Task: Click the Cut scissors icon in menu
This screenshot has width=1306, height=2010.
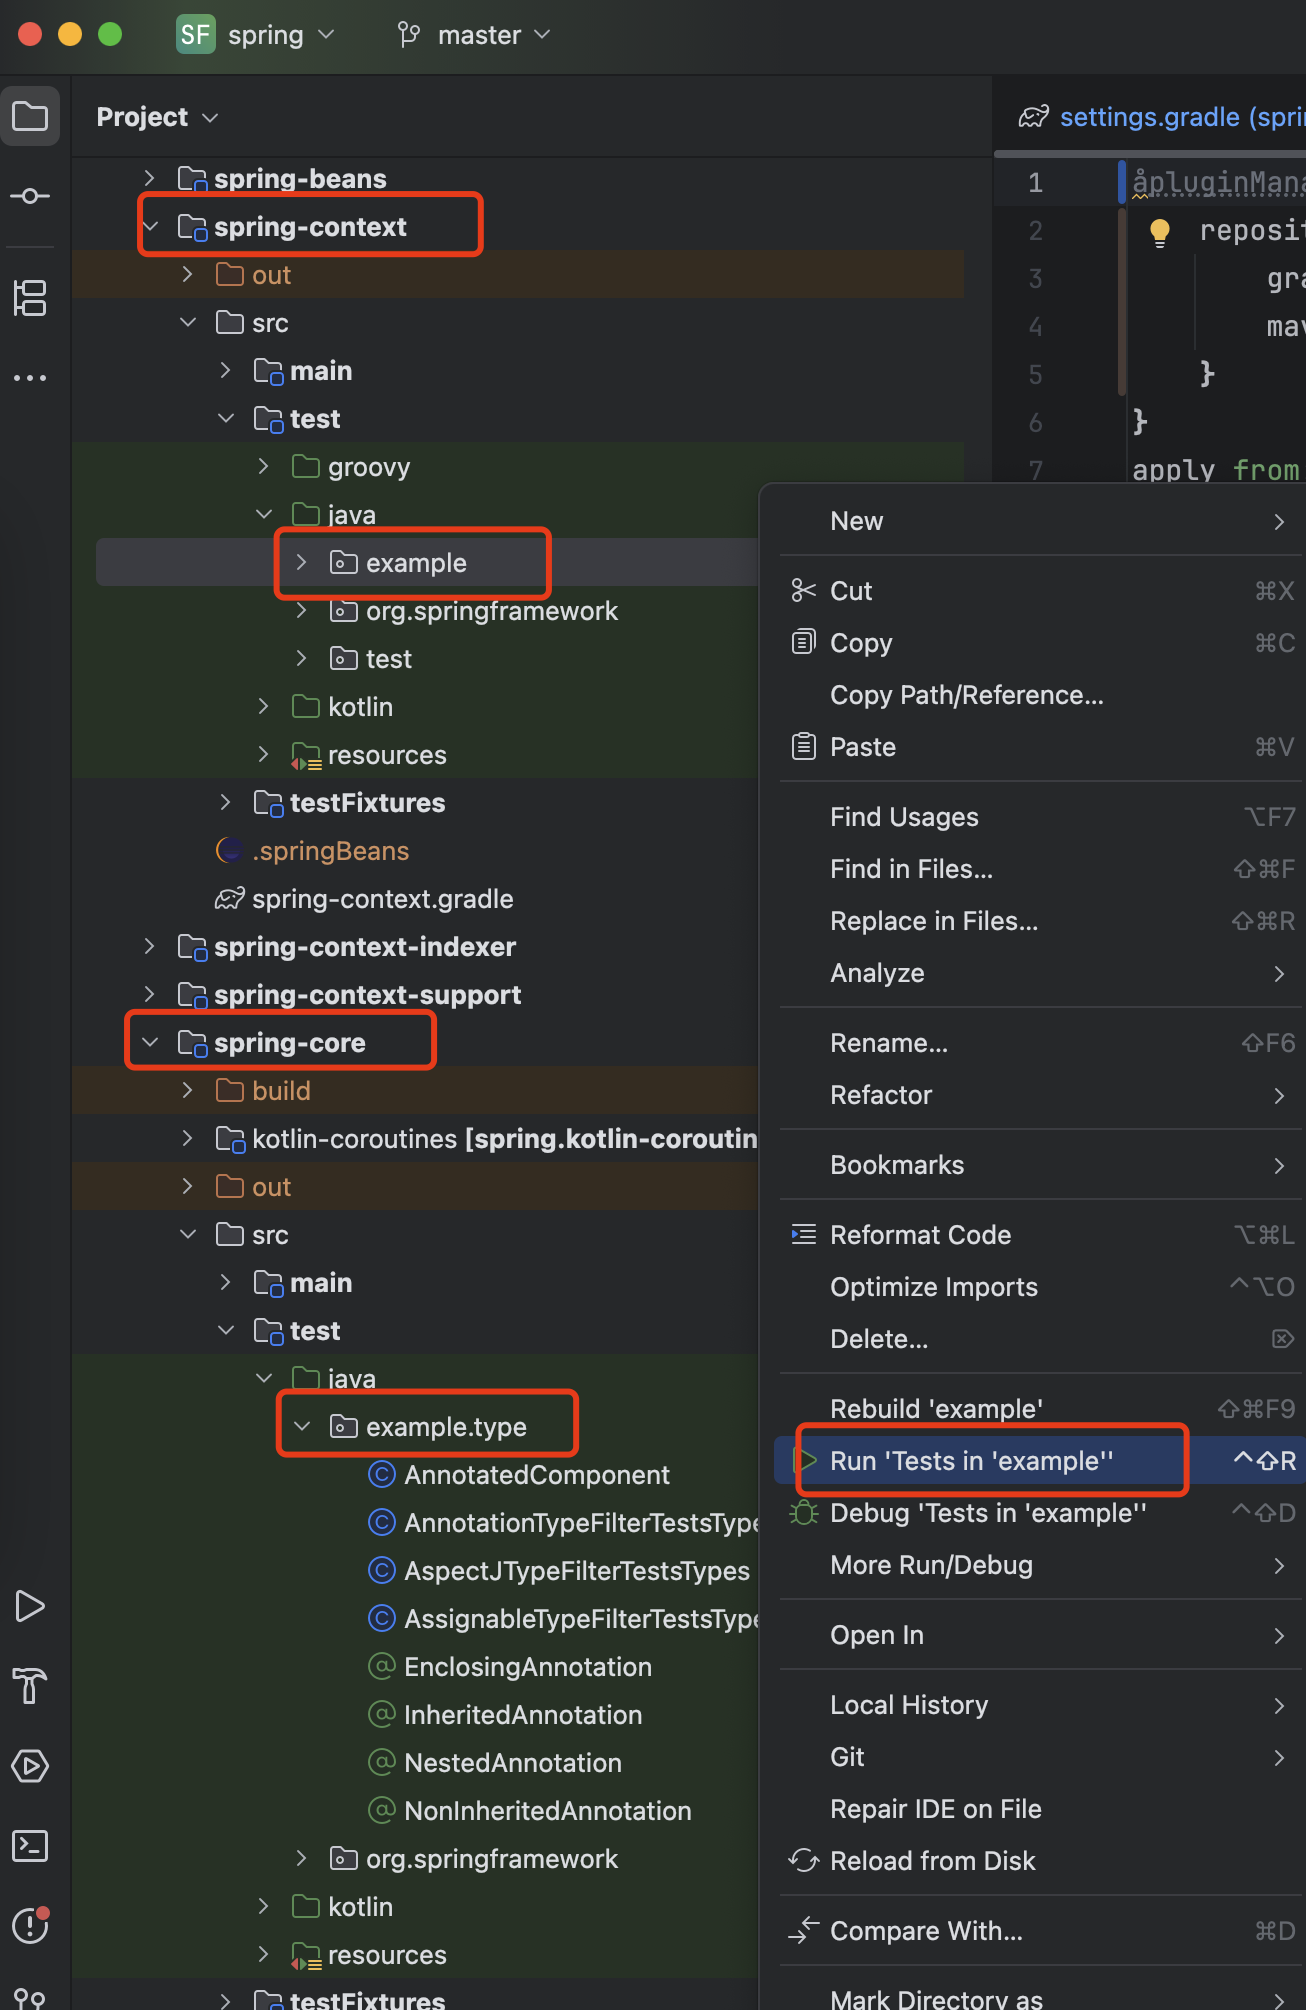Action: pyautogui.click(x=804, y=591)
